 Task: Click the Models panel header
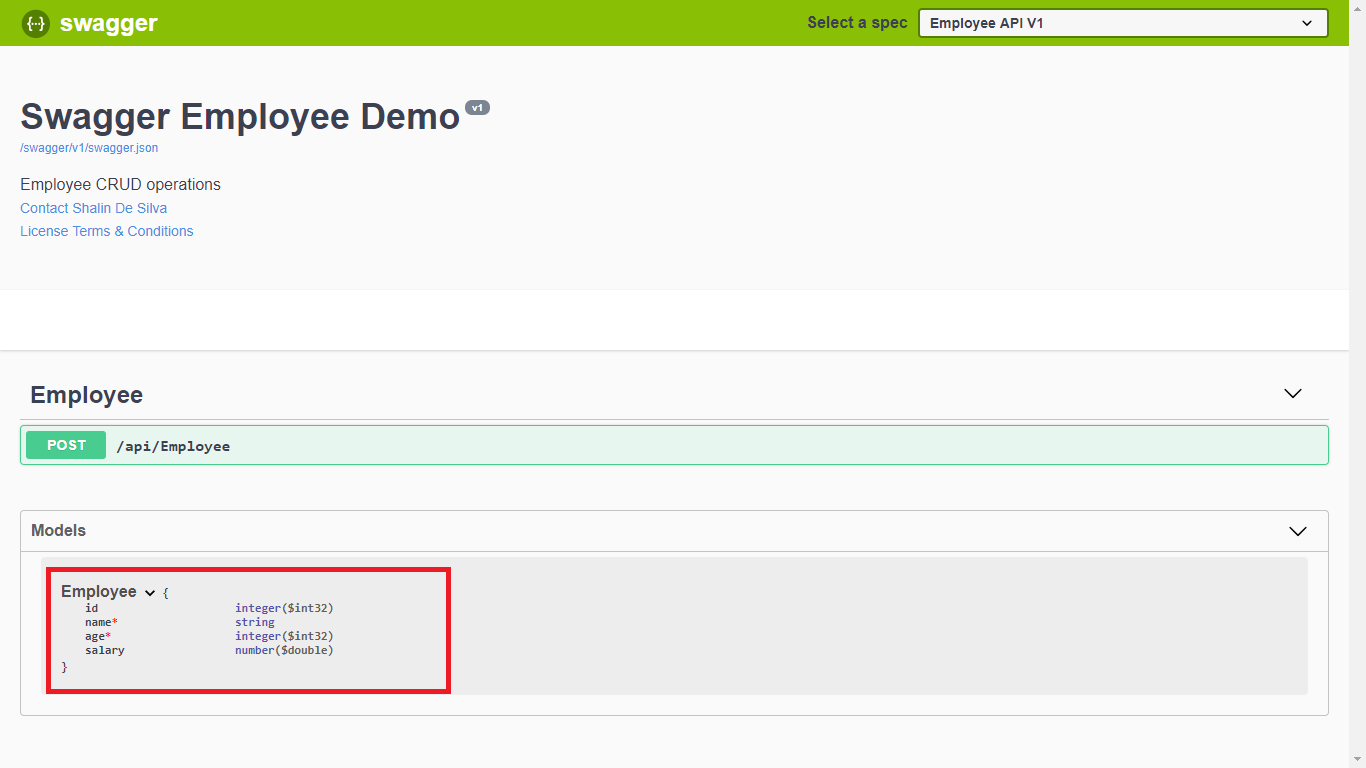coord(58,530)
